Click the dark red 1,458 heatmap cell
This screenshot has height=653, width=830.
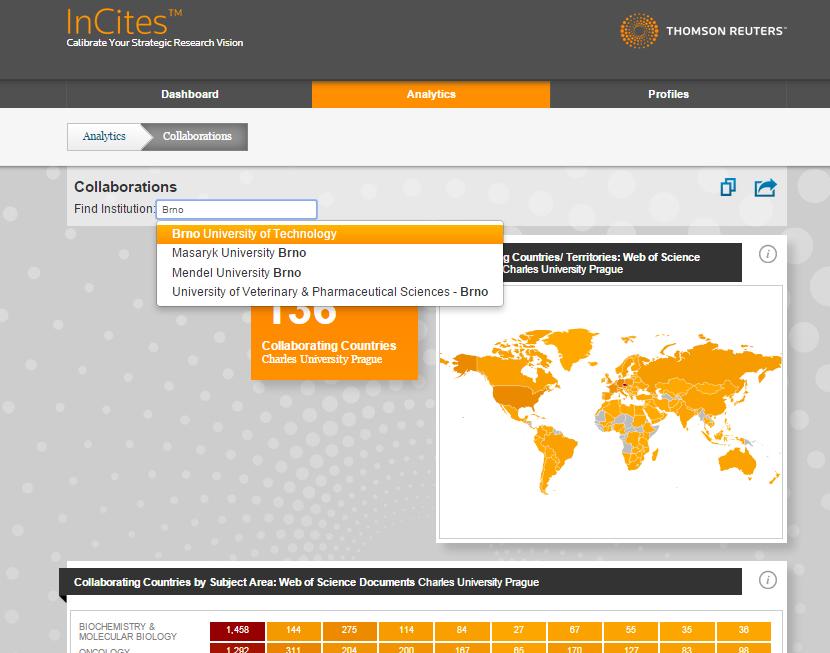tap(237, 630)
